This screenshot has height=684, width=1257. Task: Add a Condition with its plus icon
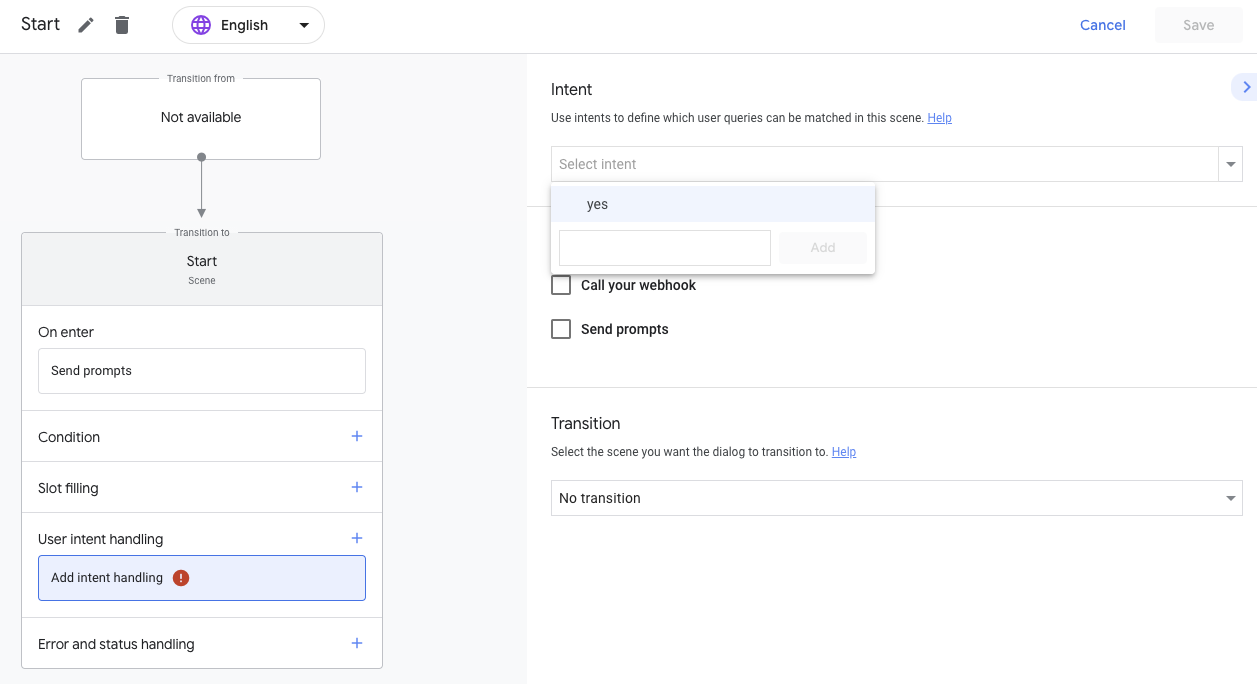click(357, 436)
